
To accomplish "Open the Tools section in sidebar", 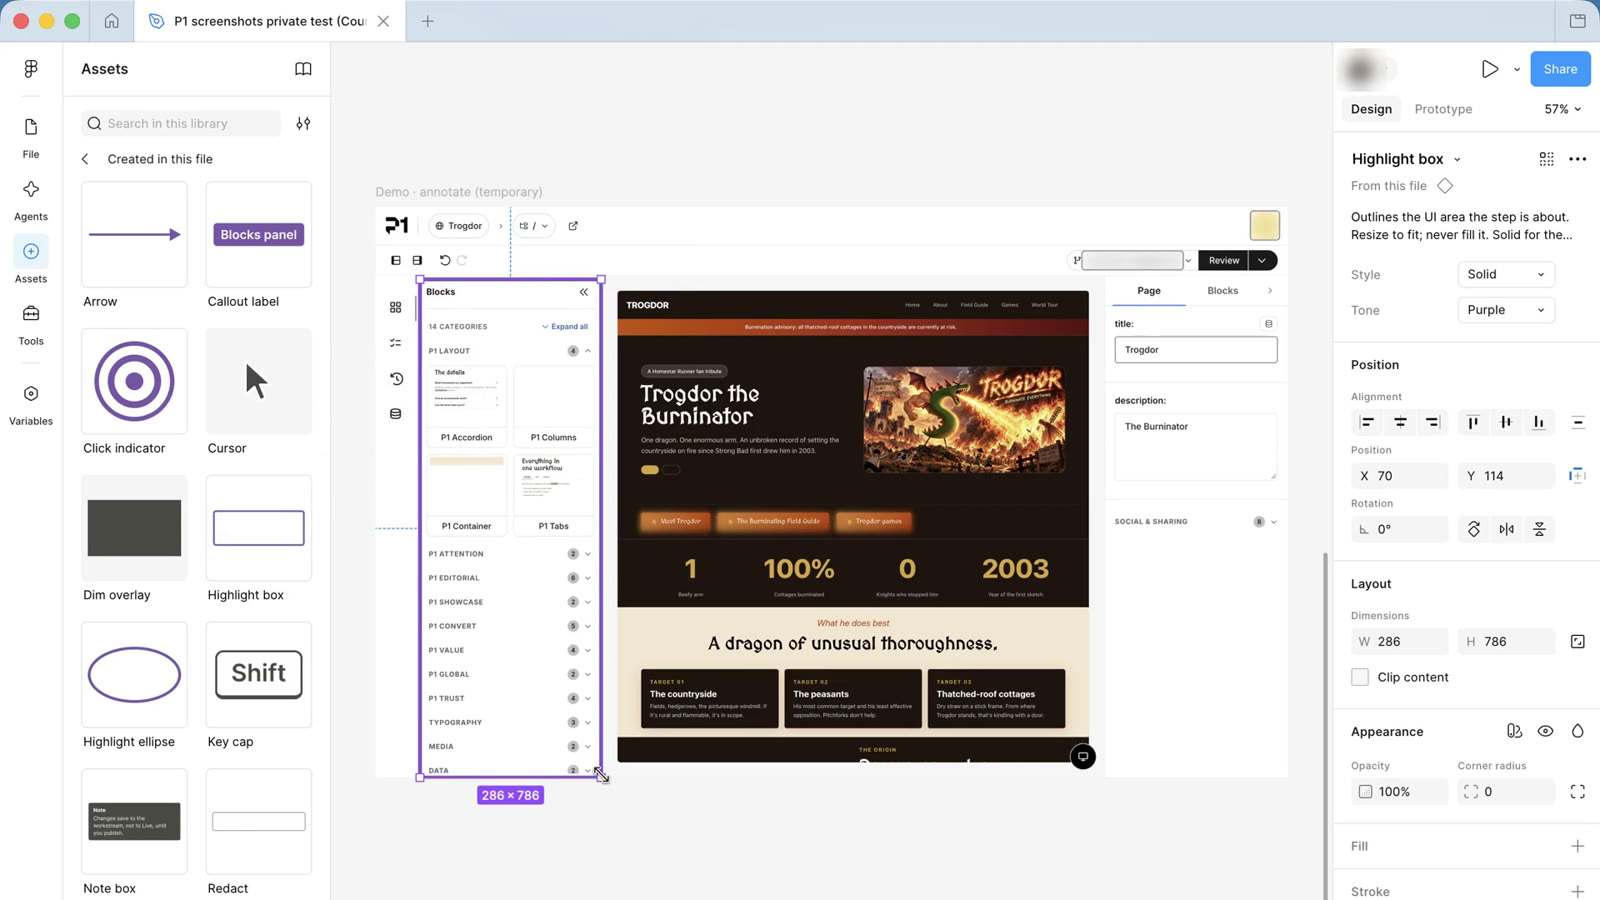I will 31,325.
